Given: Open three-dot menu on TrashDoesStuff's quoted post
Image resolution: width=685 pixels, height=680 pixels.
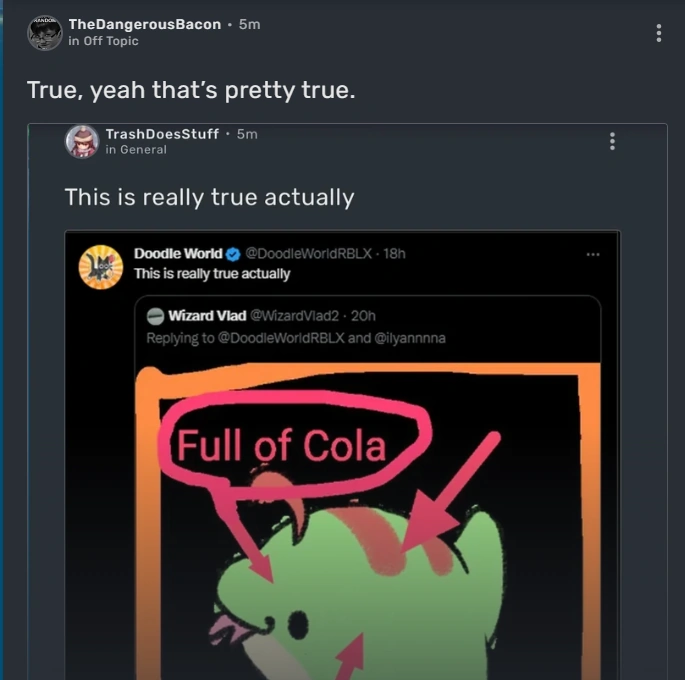Looking at the screenshot, I should 612,141.
